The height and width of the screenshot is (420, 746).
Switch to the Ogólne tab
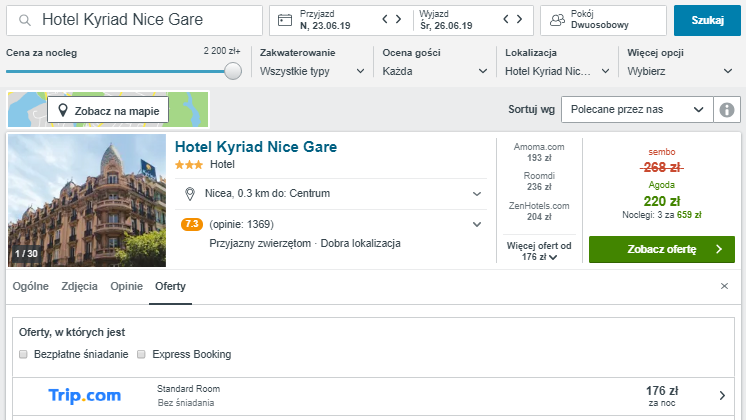30,286
